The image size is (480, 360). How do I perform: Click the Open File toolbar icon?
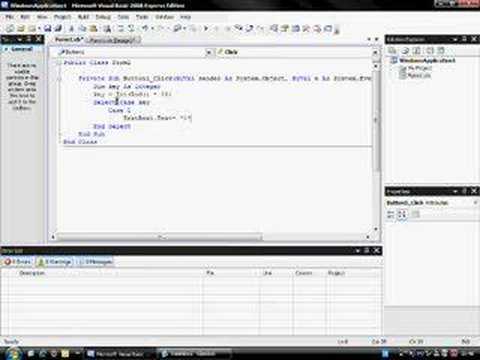click(x=21, y=29)
